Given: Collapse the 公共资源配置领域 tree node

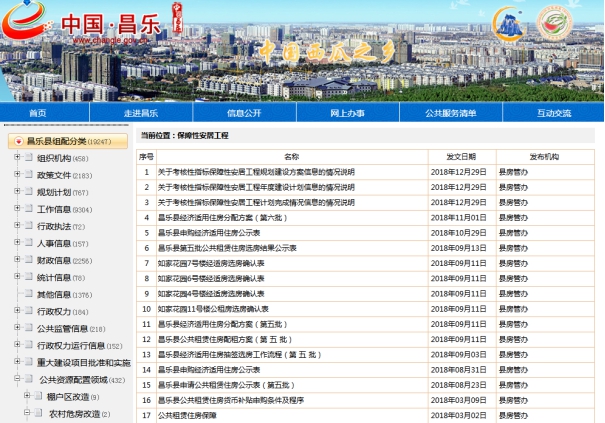Looking at the screenshot, I should (x=17, y=379).
